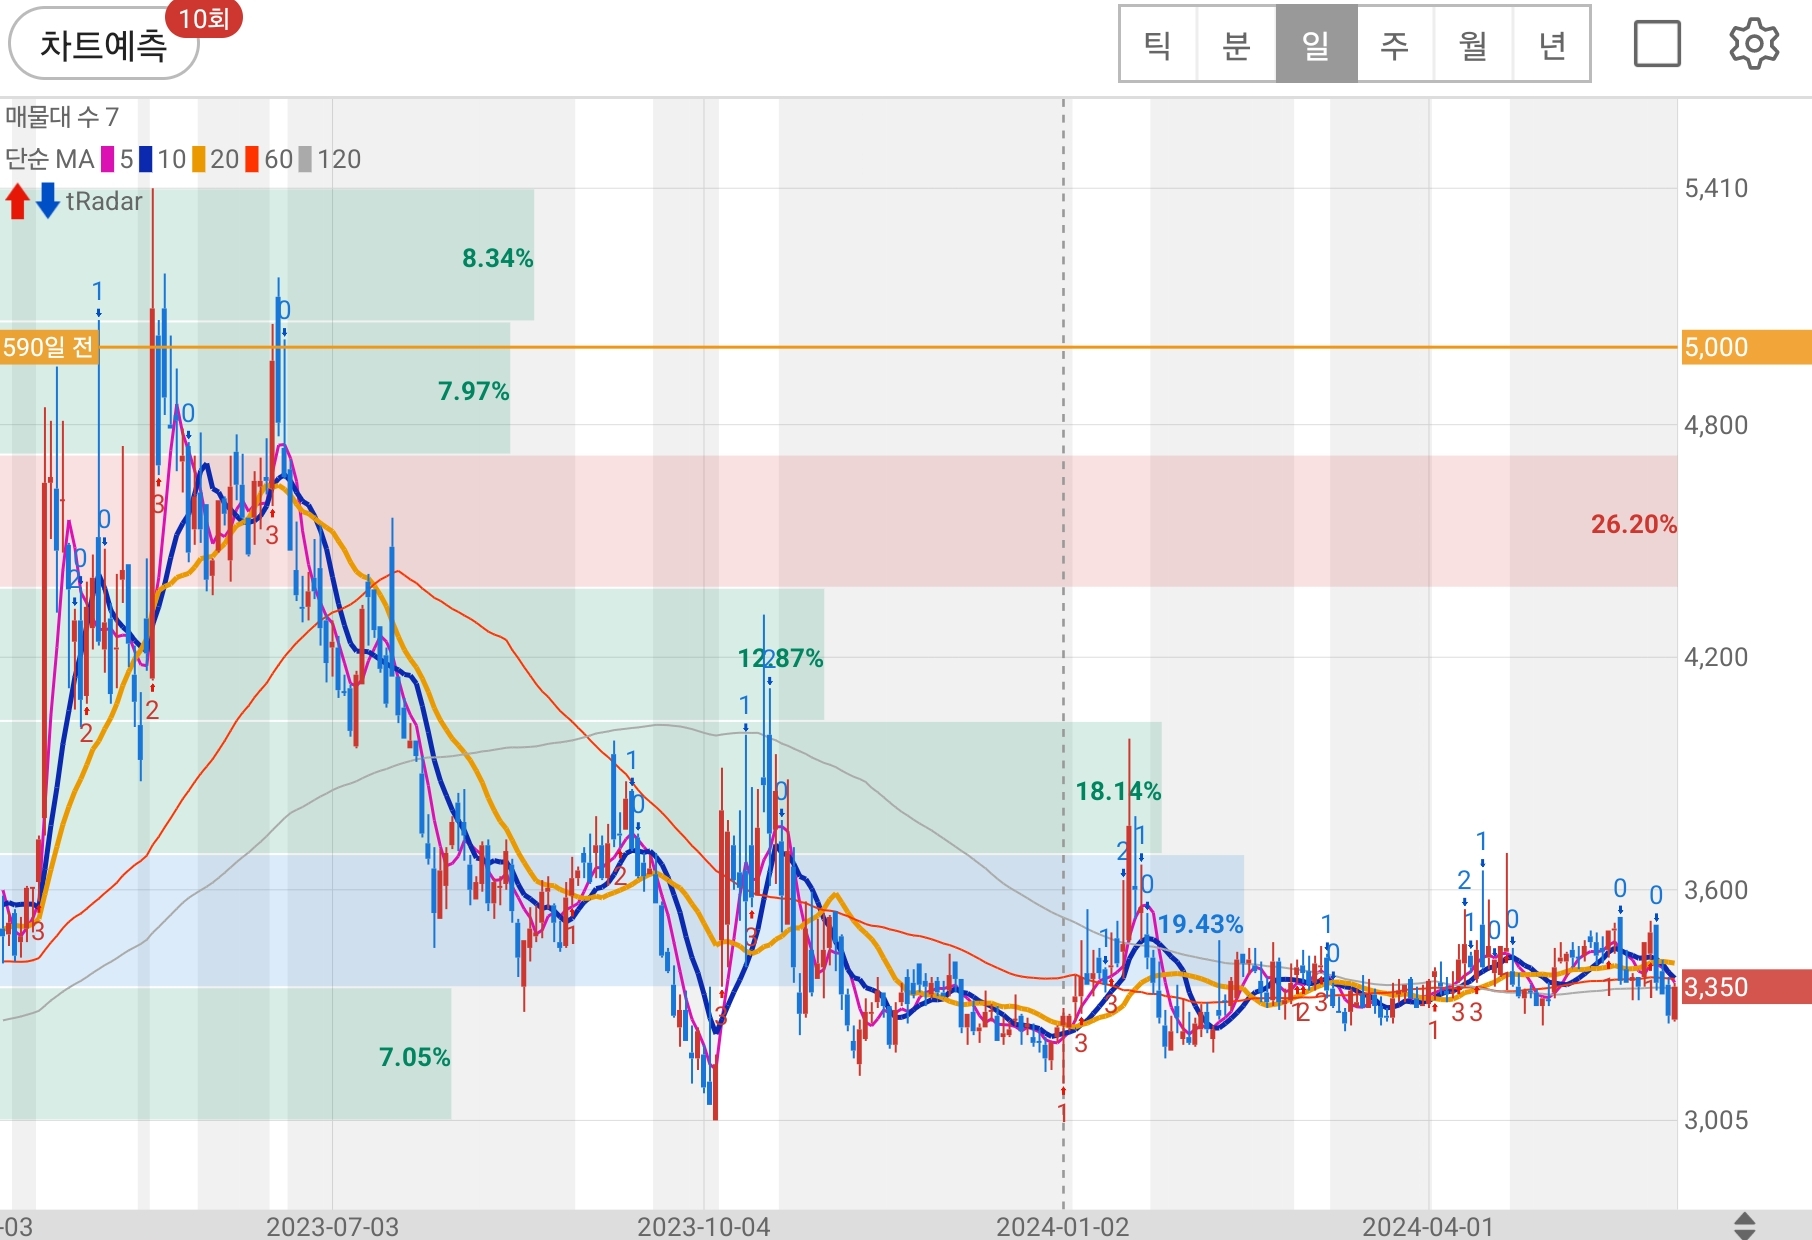
Task: Click the tRadar legend label
Action: [x=104, y=201]
